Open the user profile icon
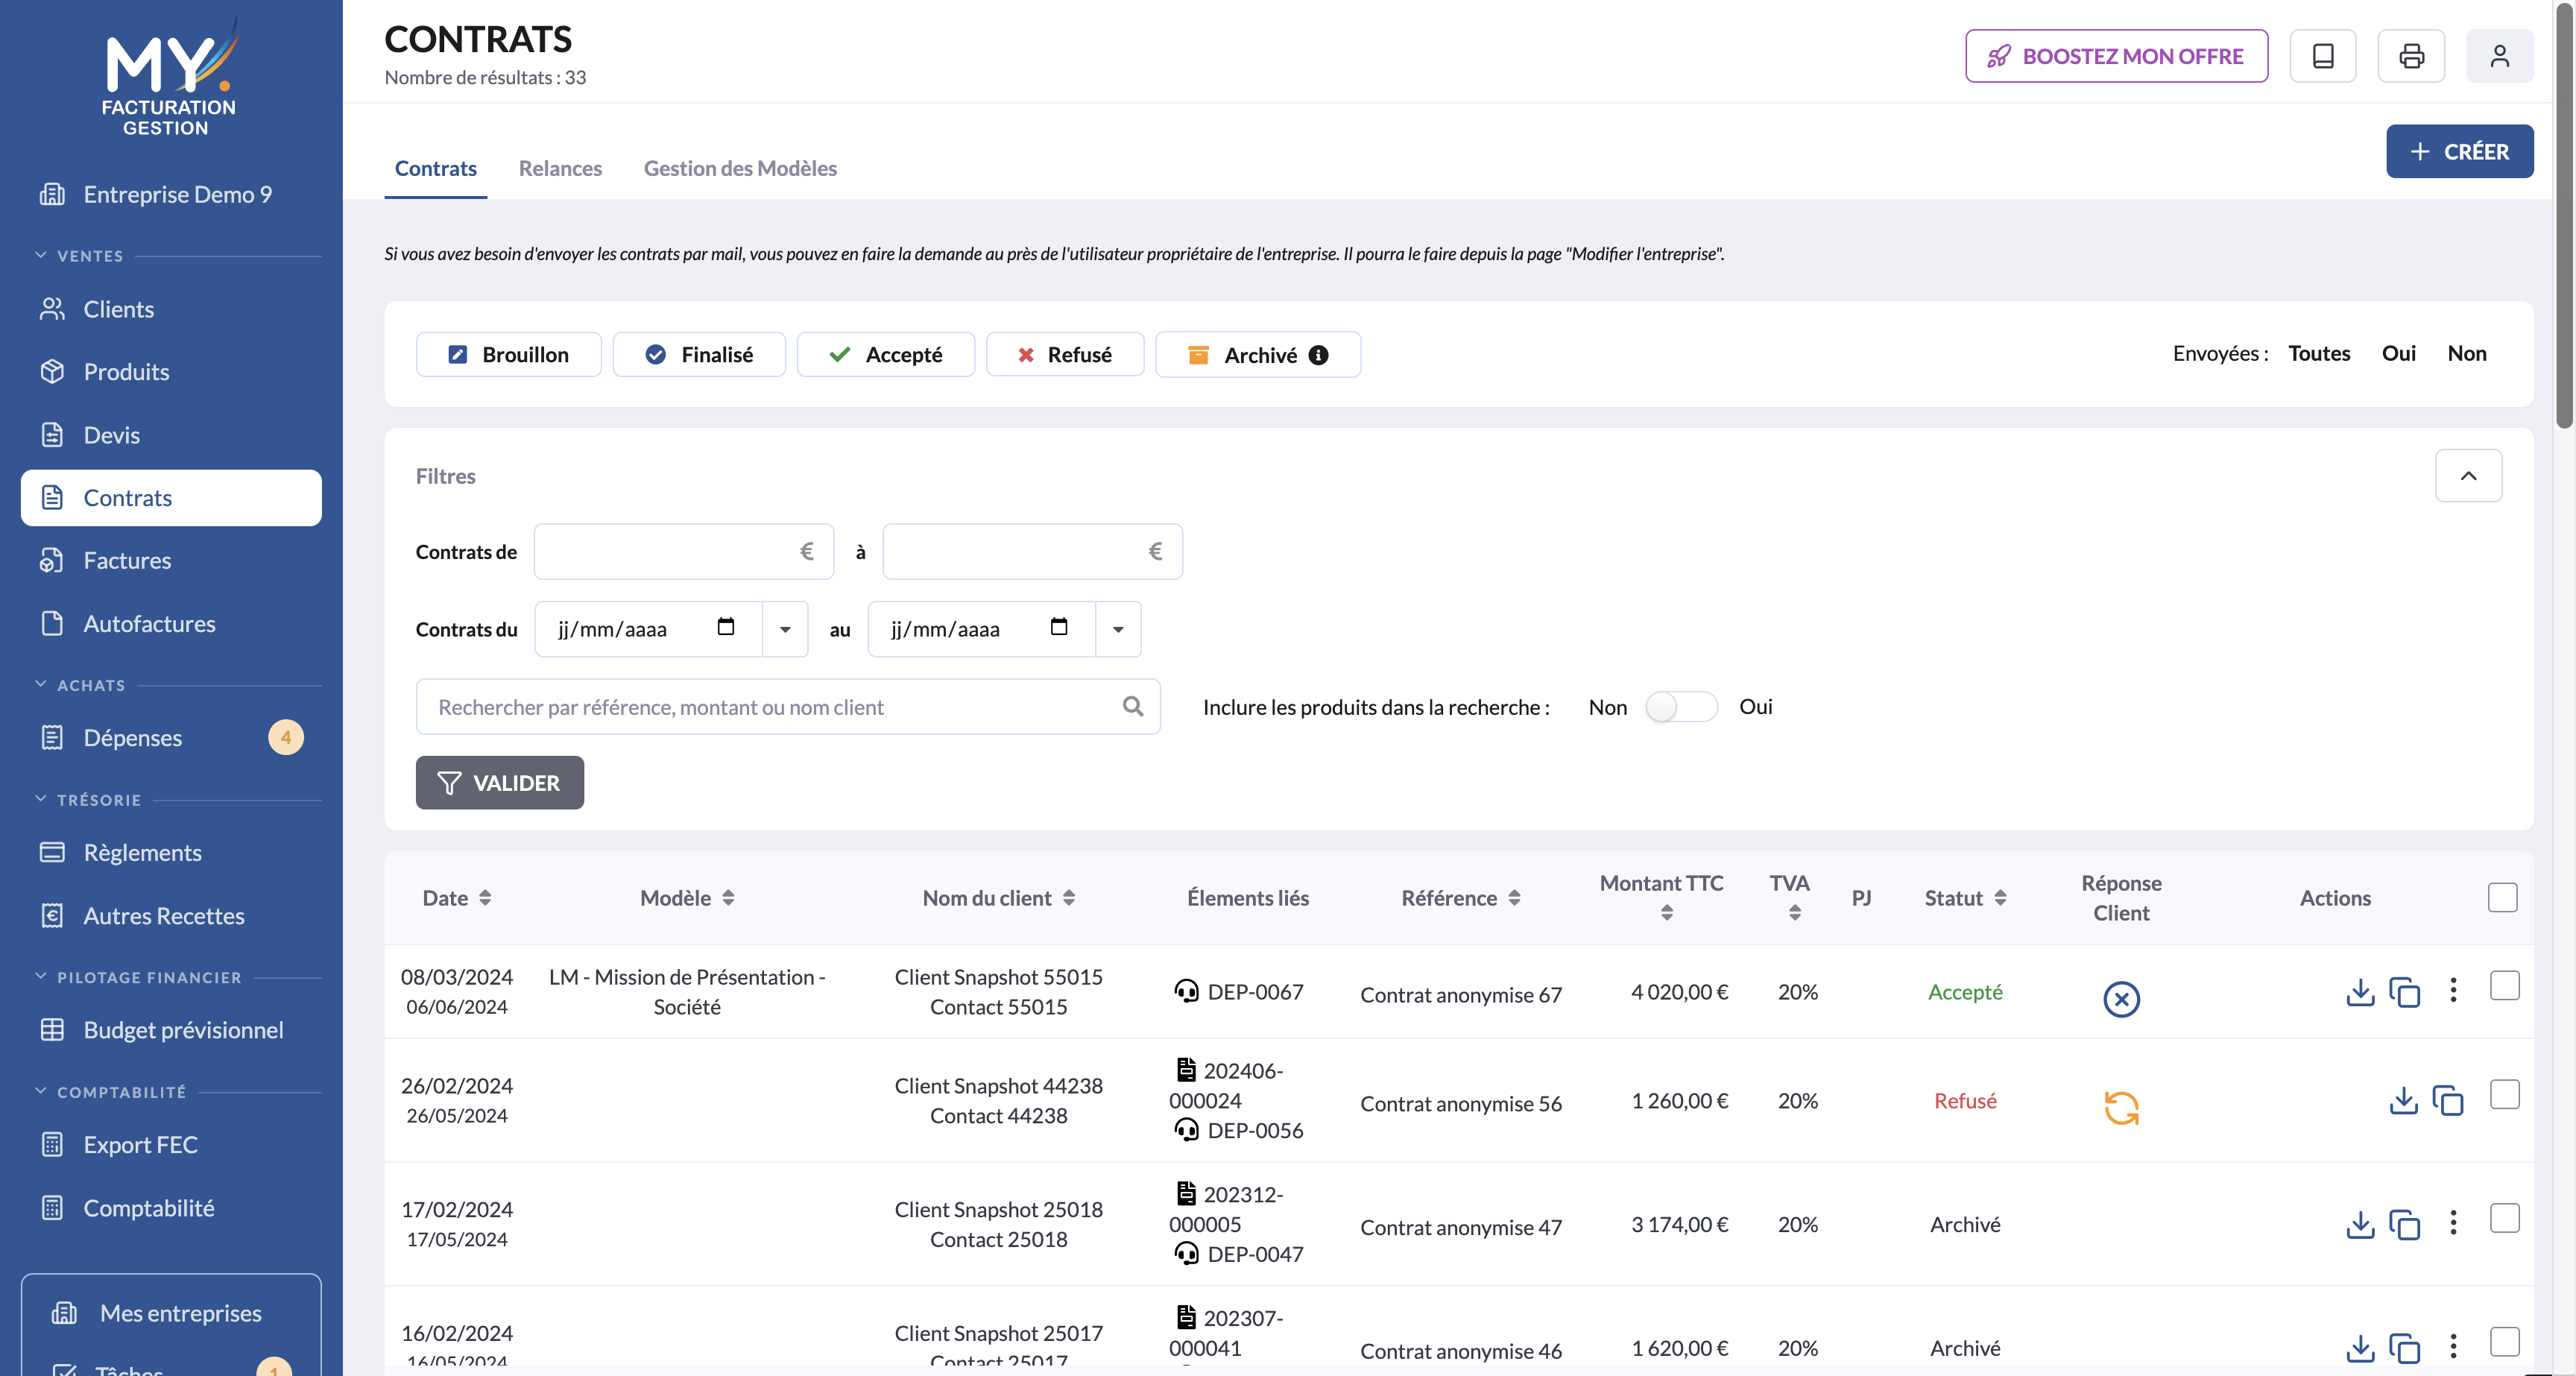The height and width of the screenshot is (1376, 2576). point(2499,56)
